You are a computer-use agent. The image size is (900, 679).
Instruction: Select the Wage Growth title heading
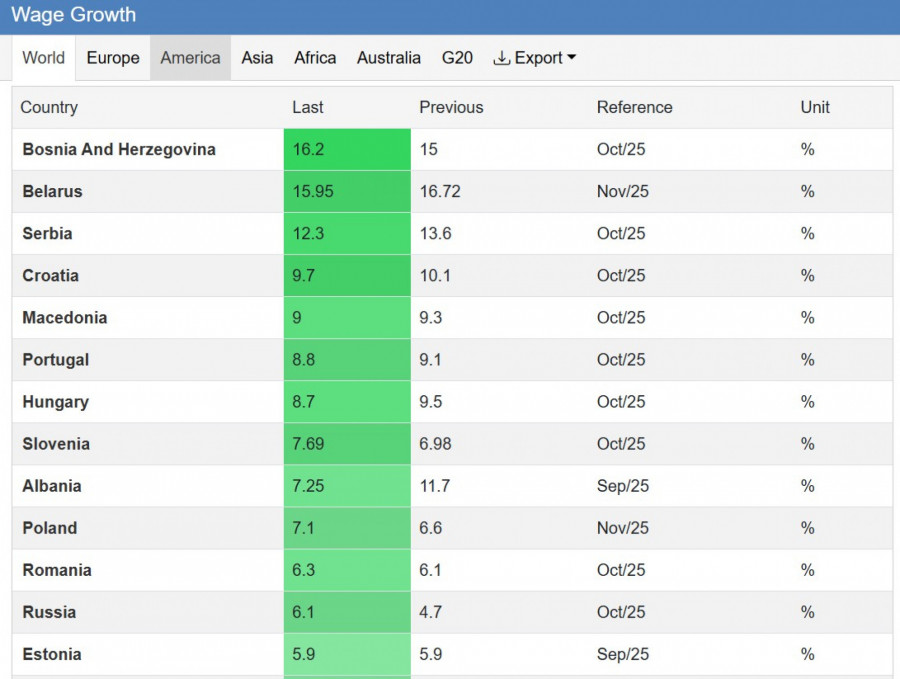click(x=73, y=16)
